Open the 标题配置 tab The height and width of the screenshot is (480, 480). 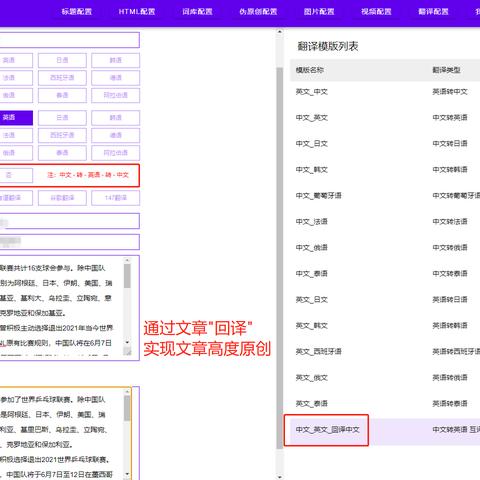77,12
